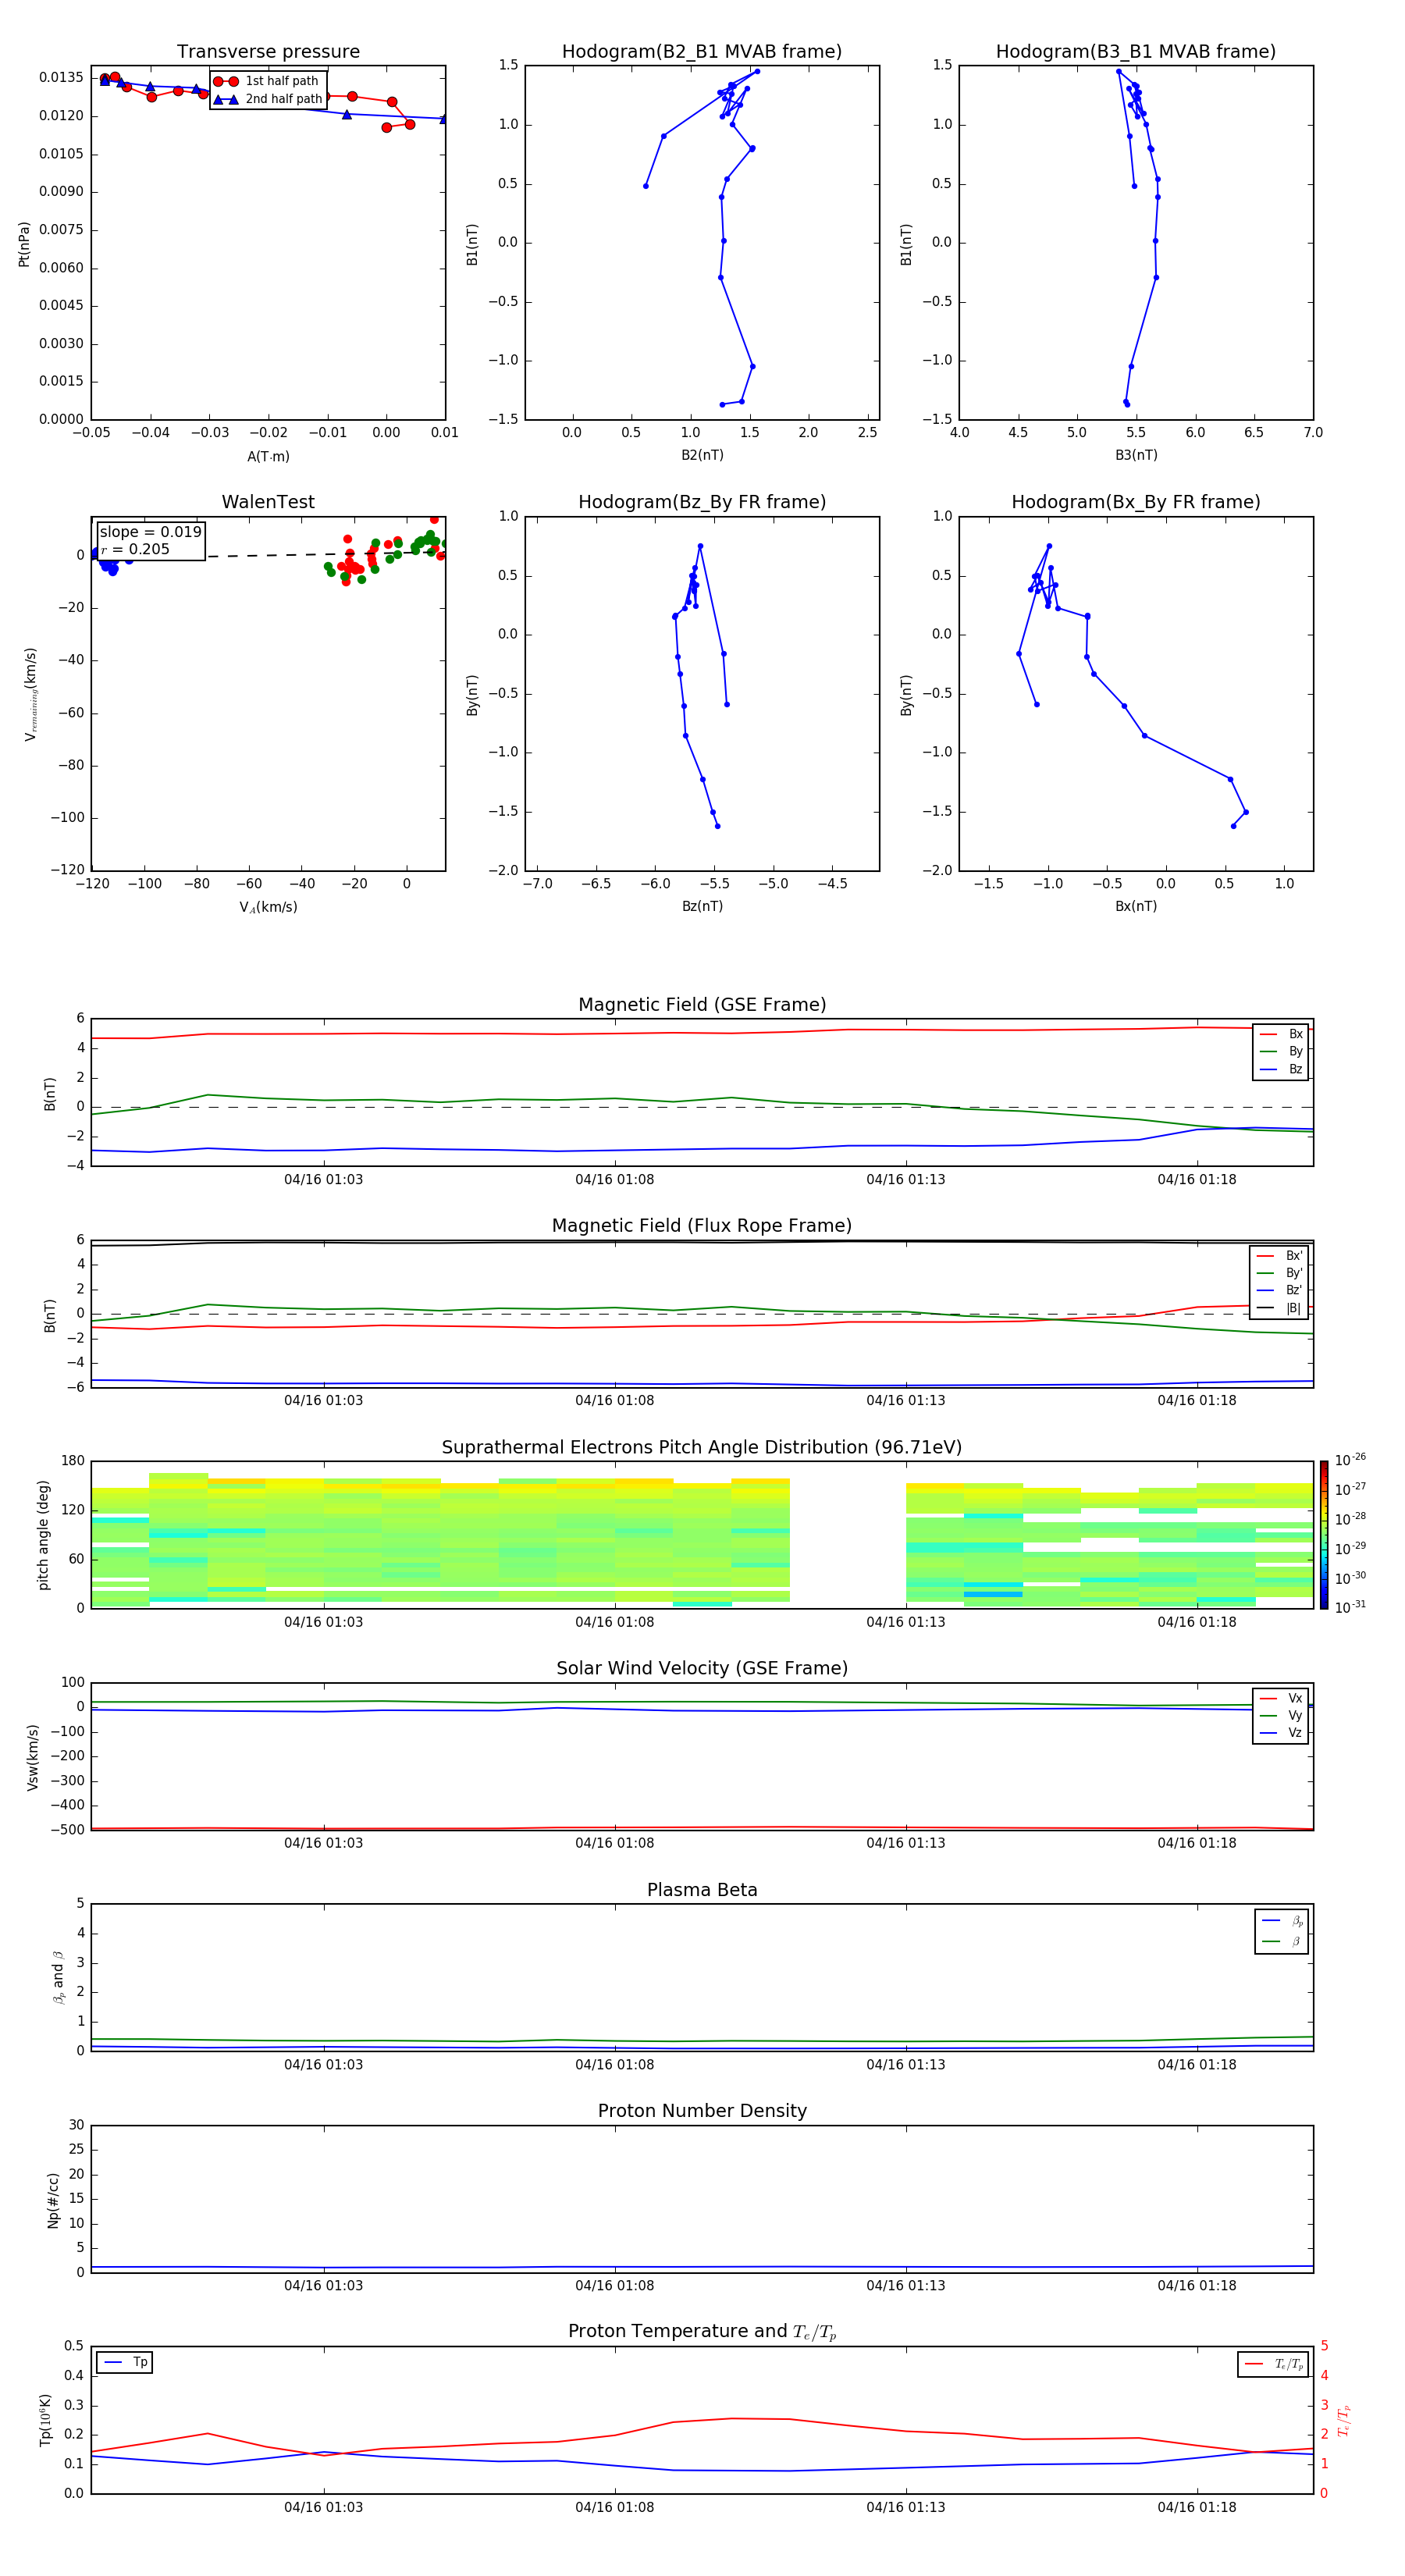Click the '04/16 01:13' tick under the Plasma Beta panel
Screen dimensions: 1405x2576
click(x=905, y=2065)
